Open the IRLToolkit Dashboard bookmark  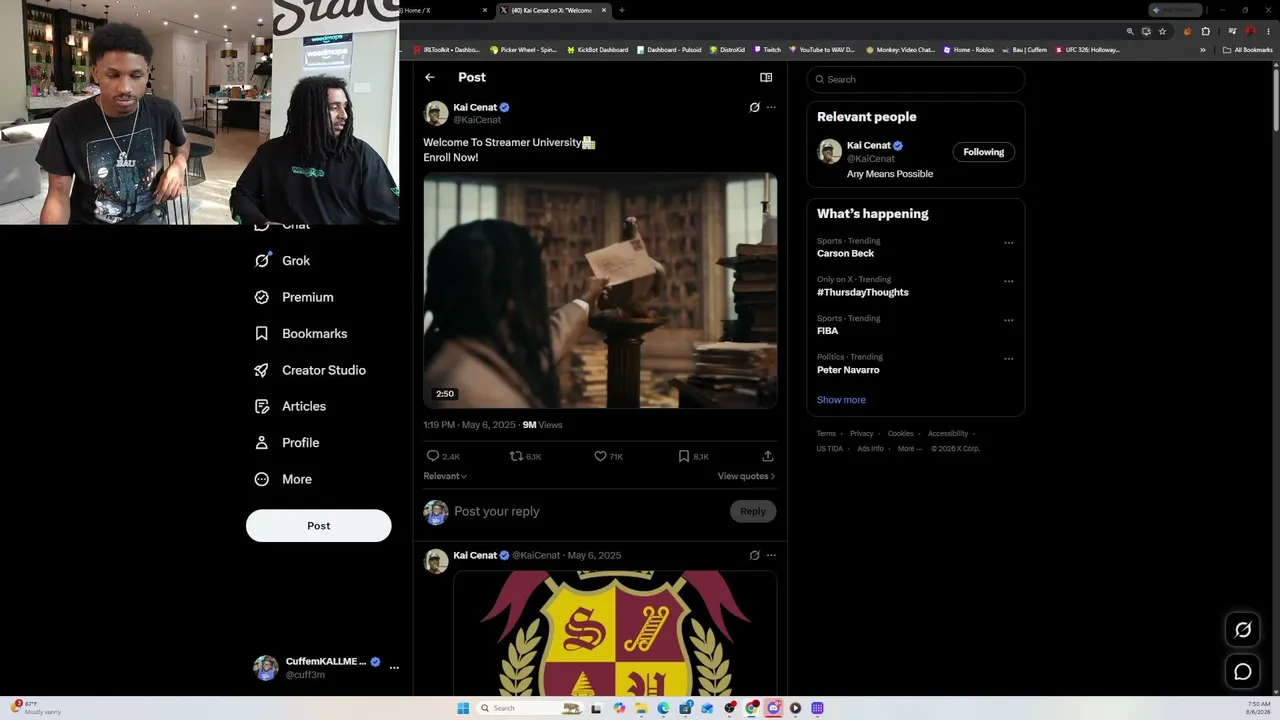pos(447,50)
